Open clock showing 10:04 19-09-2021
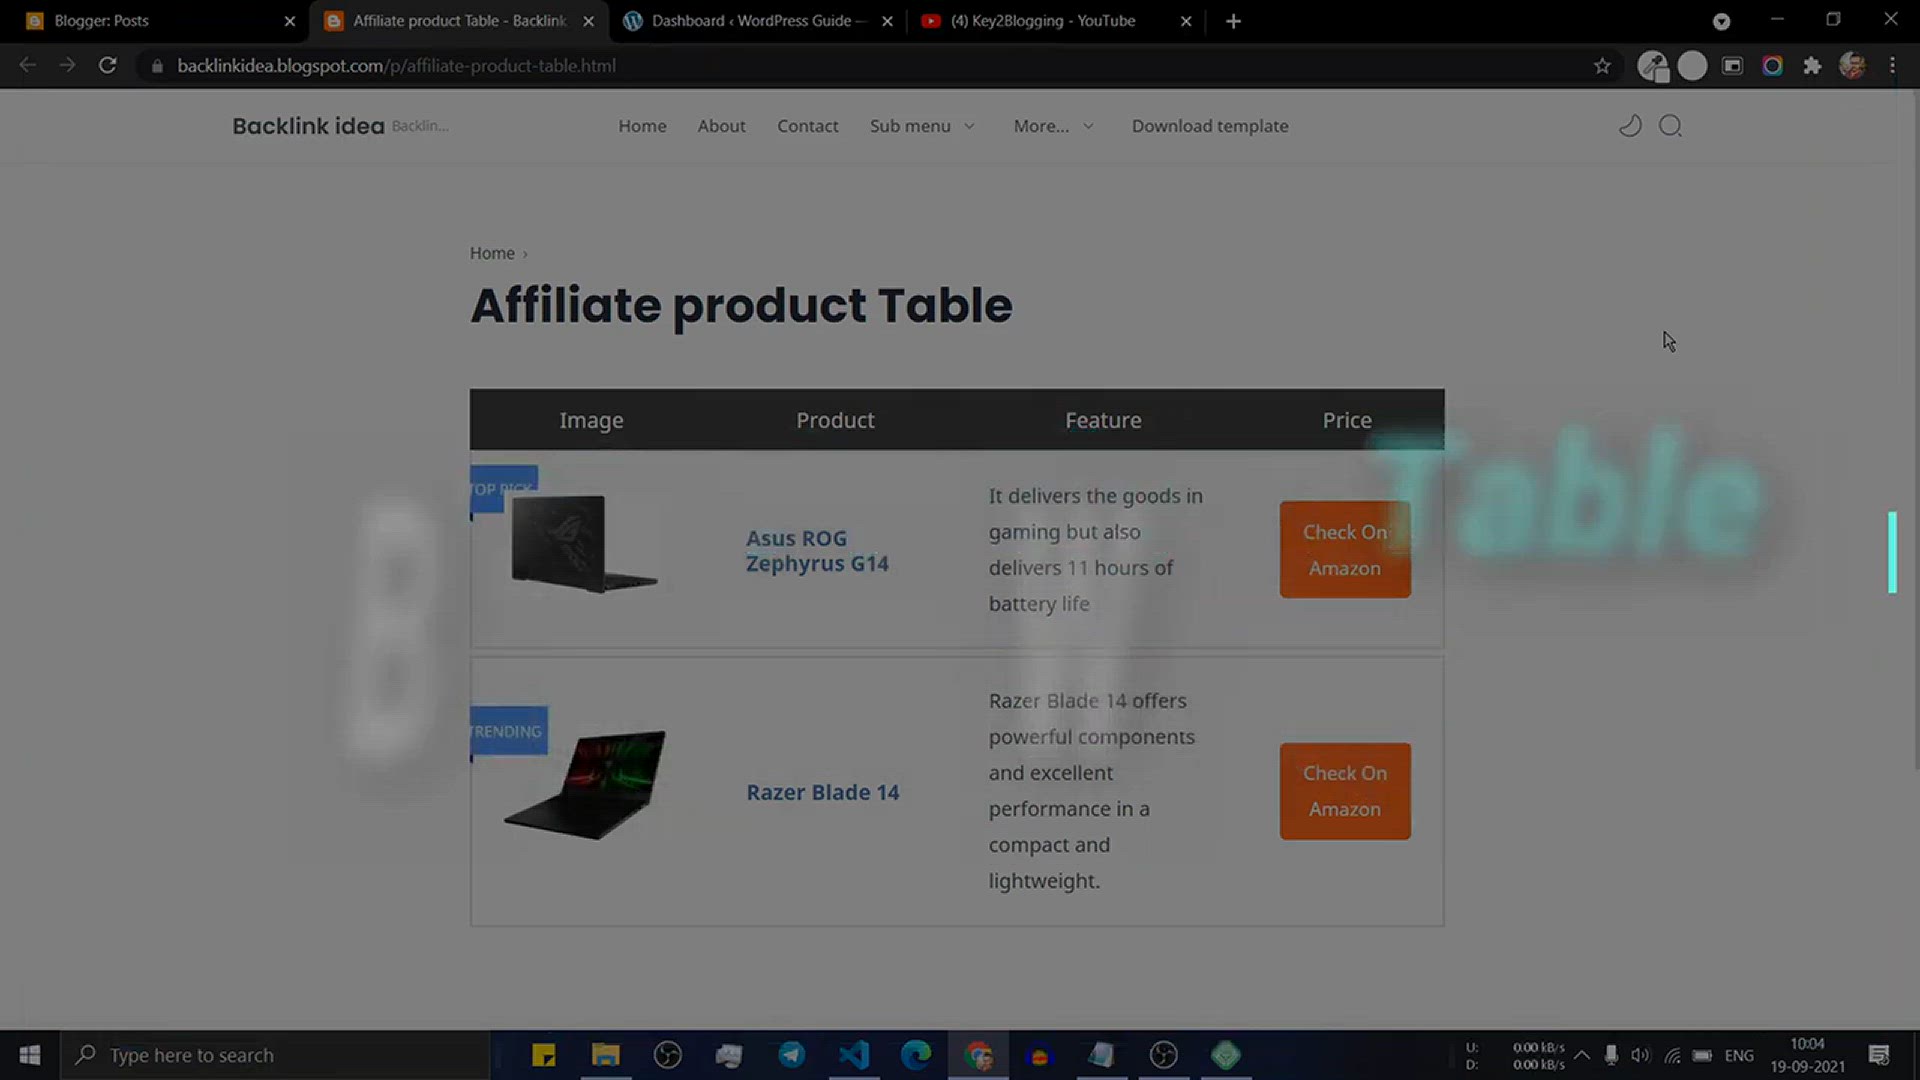 (1807, 1055)
